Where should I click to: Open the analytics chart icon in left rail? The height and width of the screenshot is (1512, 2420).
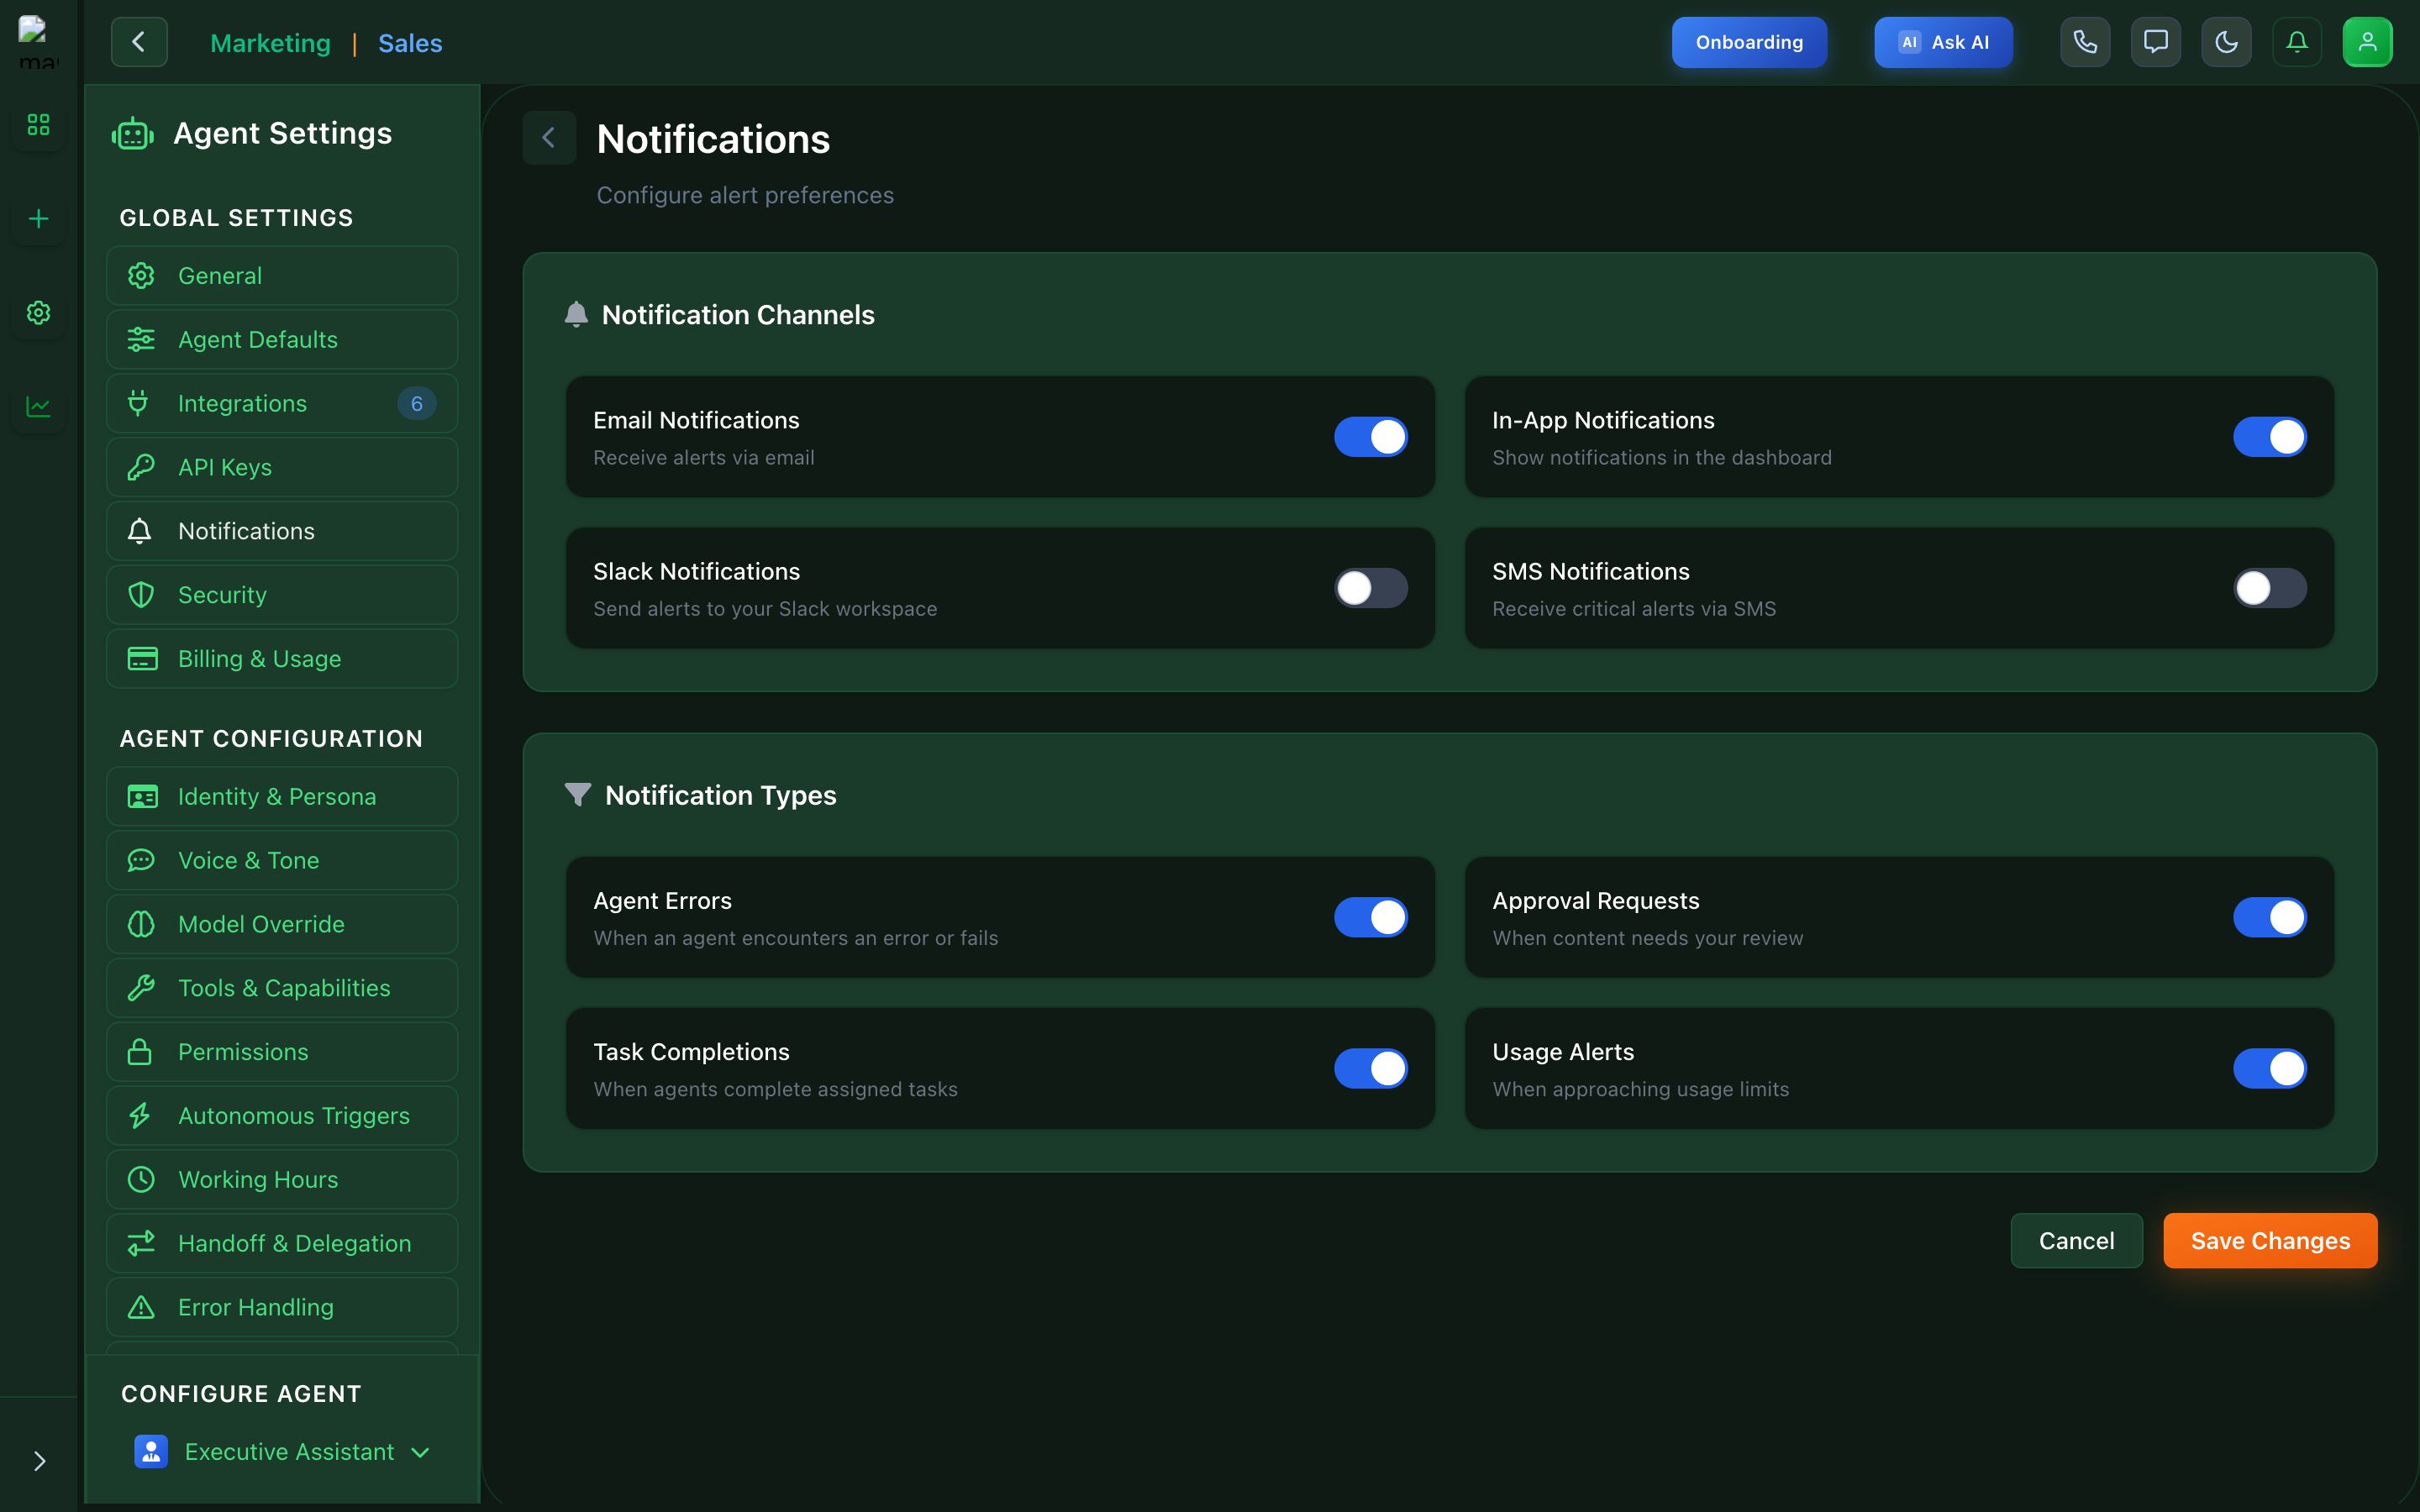click(x=38, y=407)
